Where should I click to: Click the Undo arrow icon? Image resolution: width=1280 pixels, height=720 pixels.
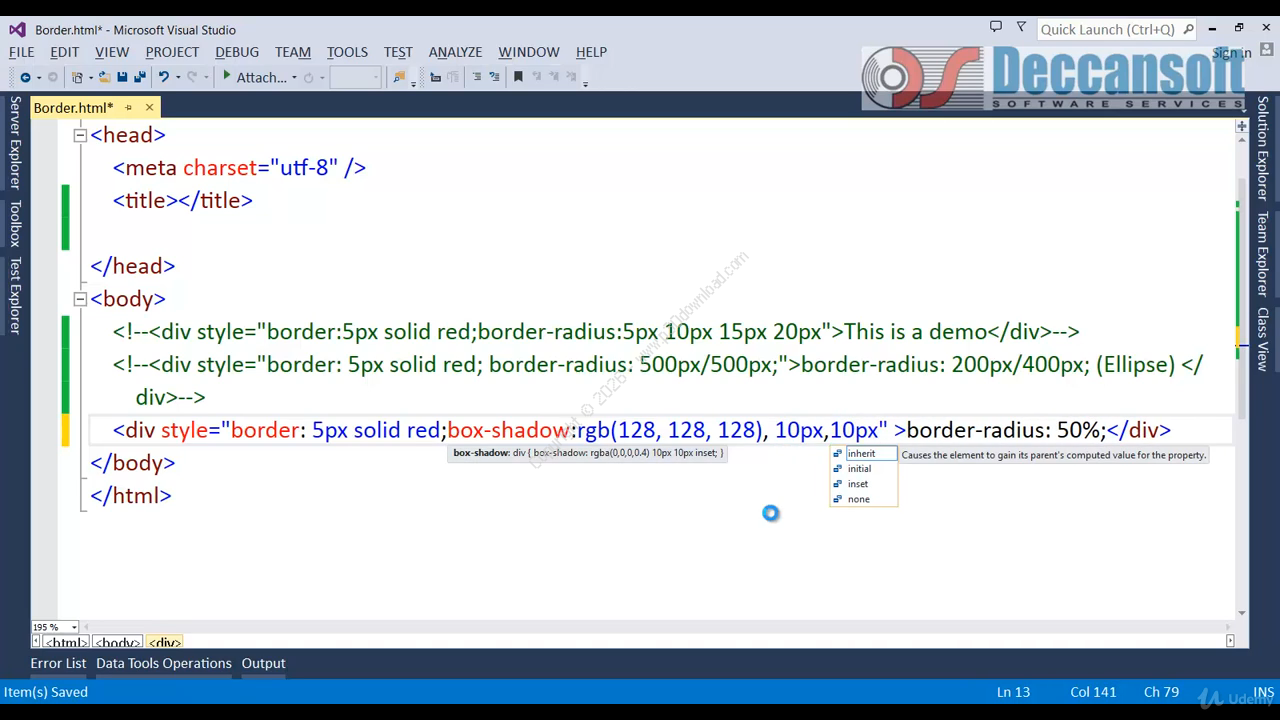pos(163,77)
